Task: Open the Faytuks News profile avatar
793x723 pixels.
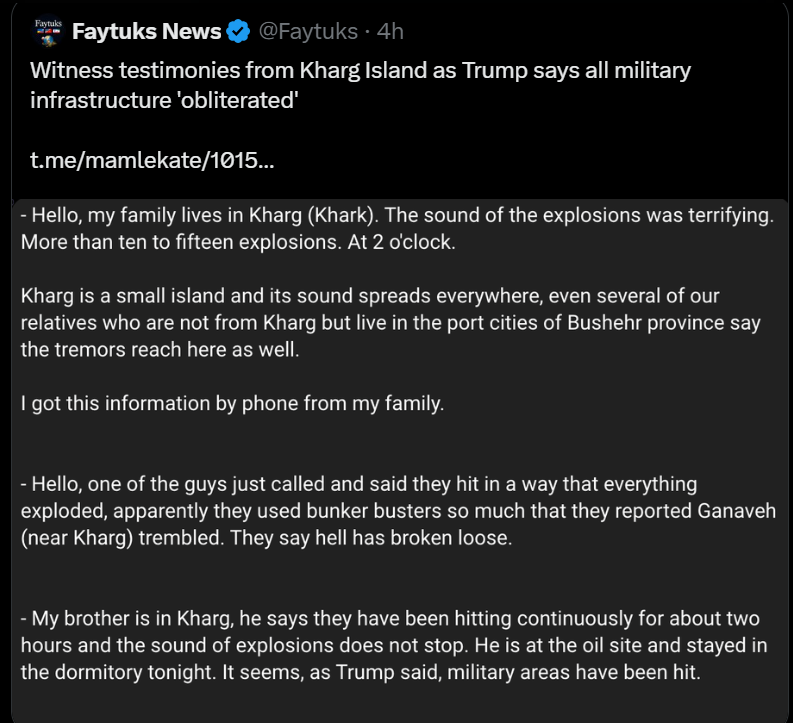Action: click(43, 30)
